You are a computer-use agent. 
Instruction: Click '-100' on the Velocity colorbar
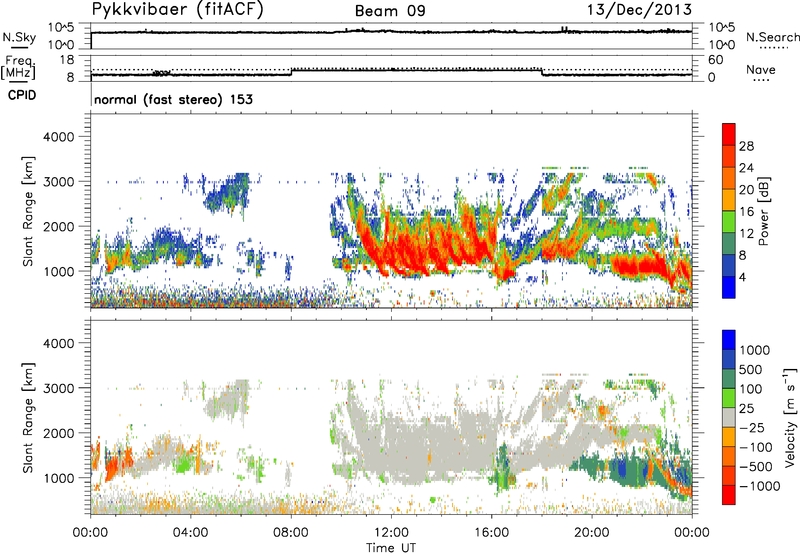pos(756,447)
